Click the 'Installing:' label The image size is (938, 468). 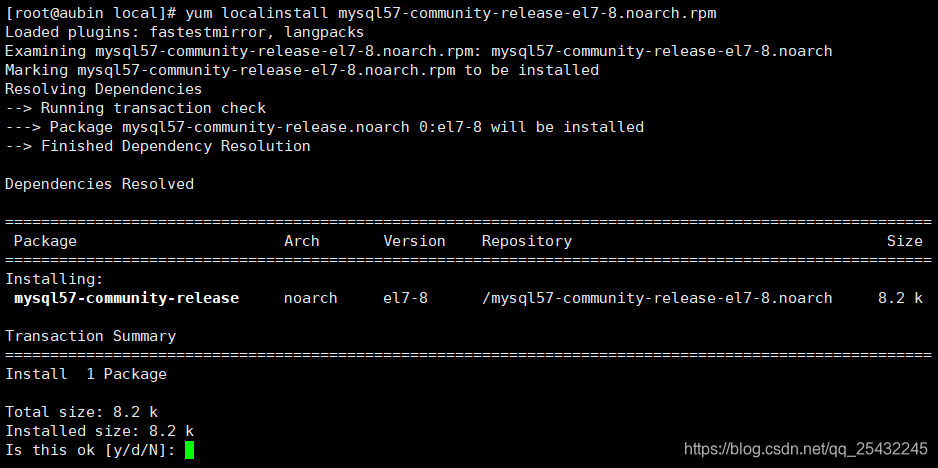coord(54,279)
